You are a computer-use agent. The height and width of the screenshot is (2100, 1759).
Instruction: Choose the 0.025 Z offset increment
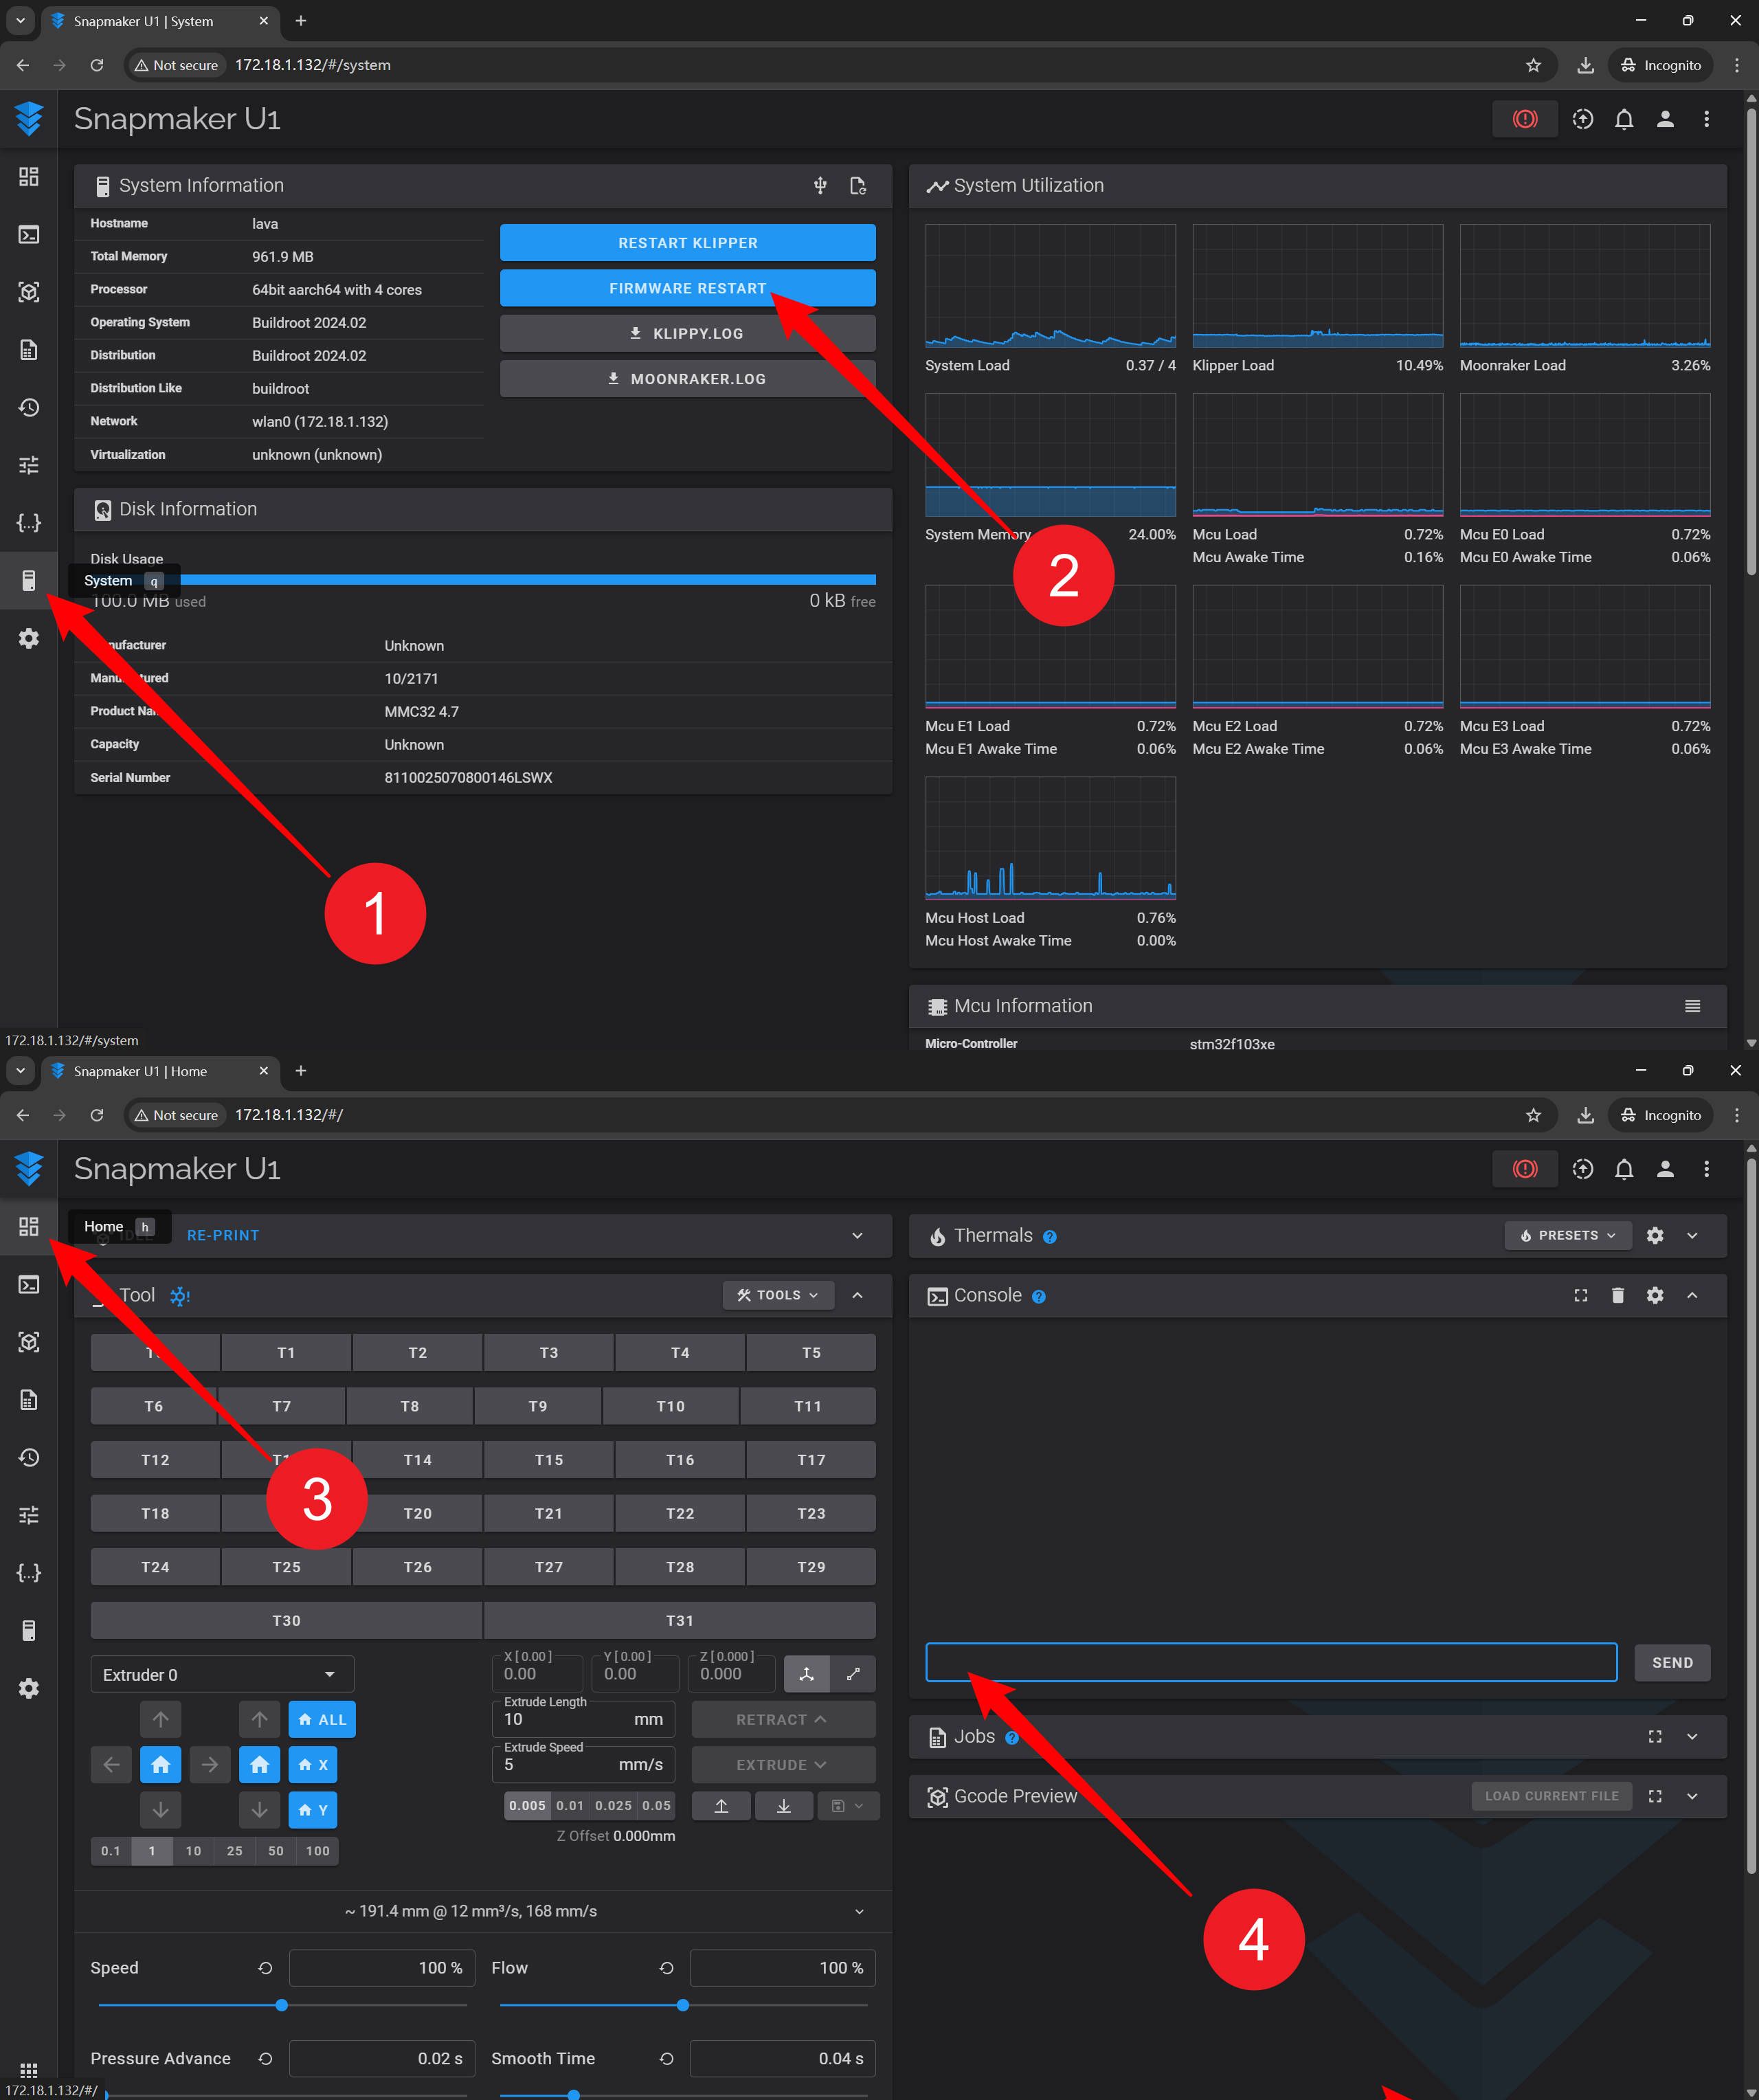pyautogui.click(x=613, y=1805)
